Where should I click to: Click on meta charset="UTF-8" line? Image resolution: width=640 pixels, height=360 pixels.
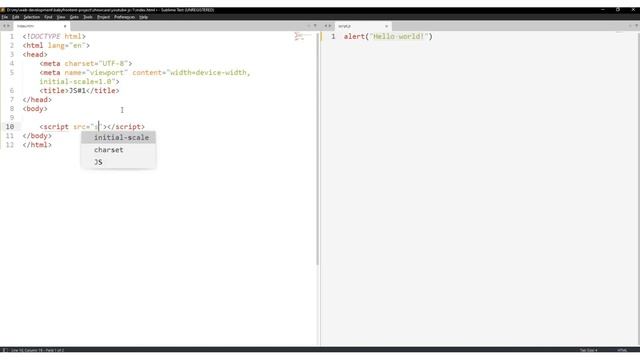[86, 63]
